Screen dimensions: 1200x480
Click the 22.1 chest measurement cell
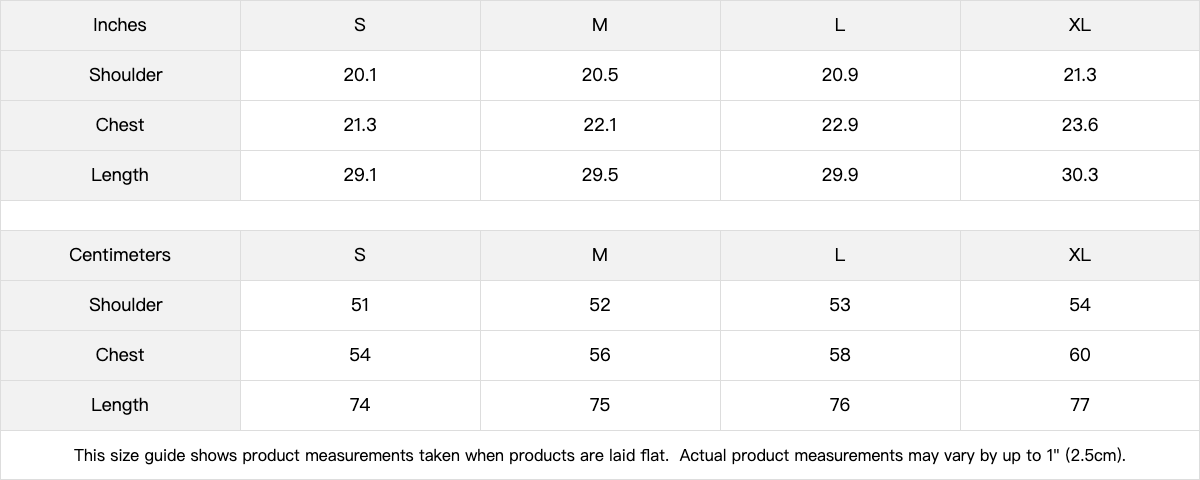tap(600, 125)
